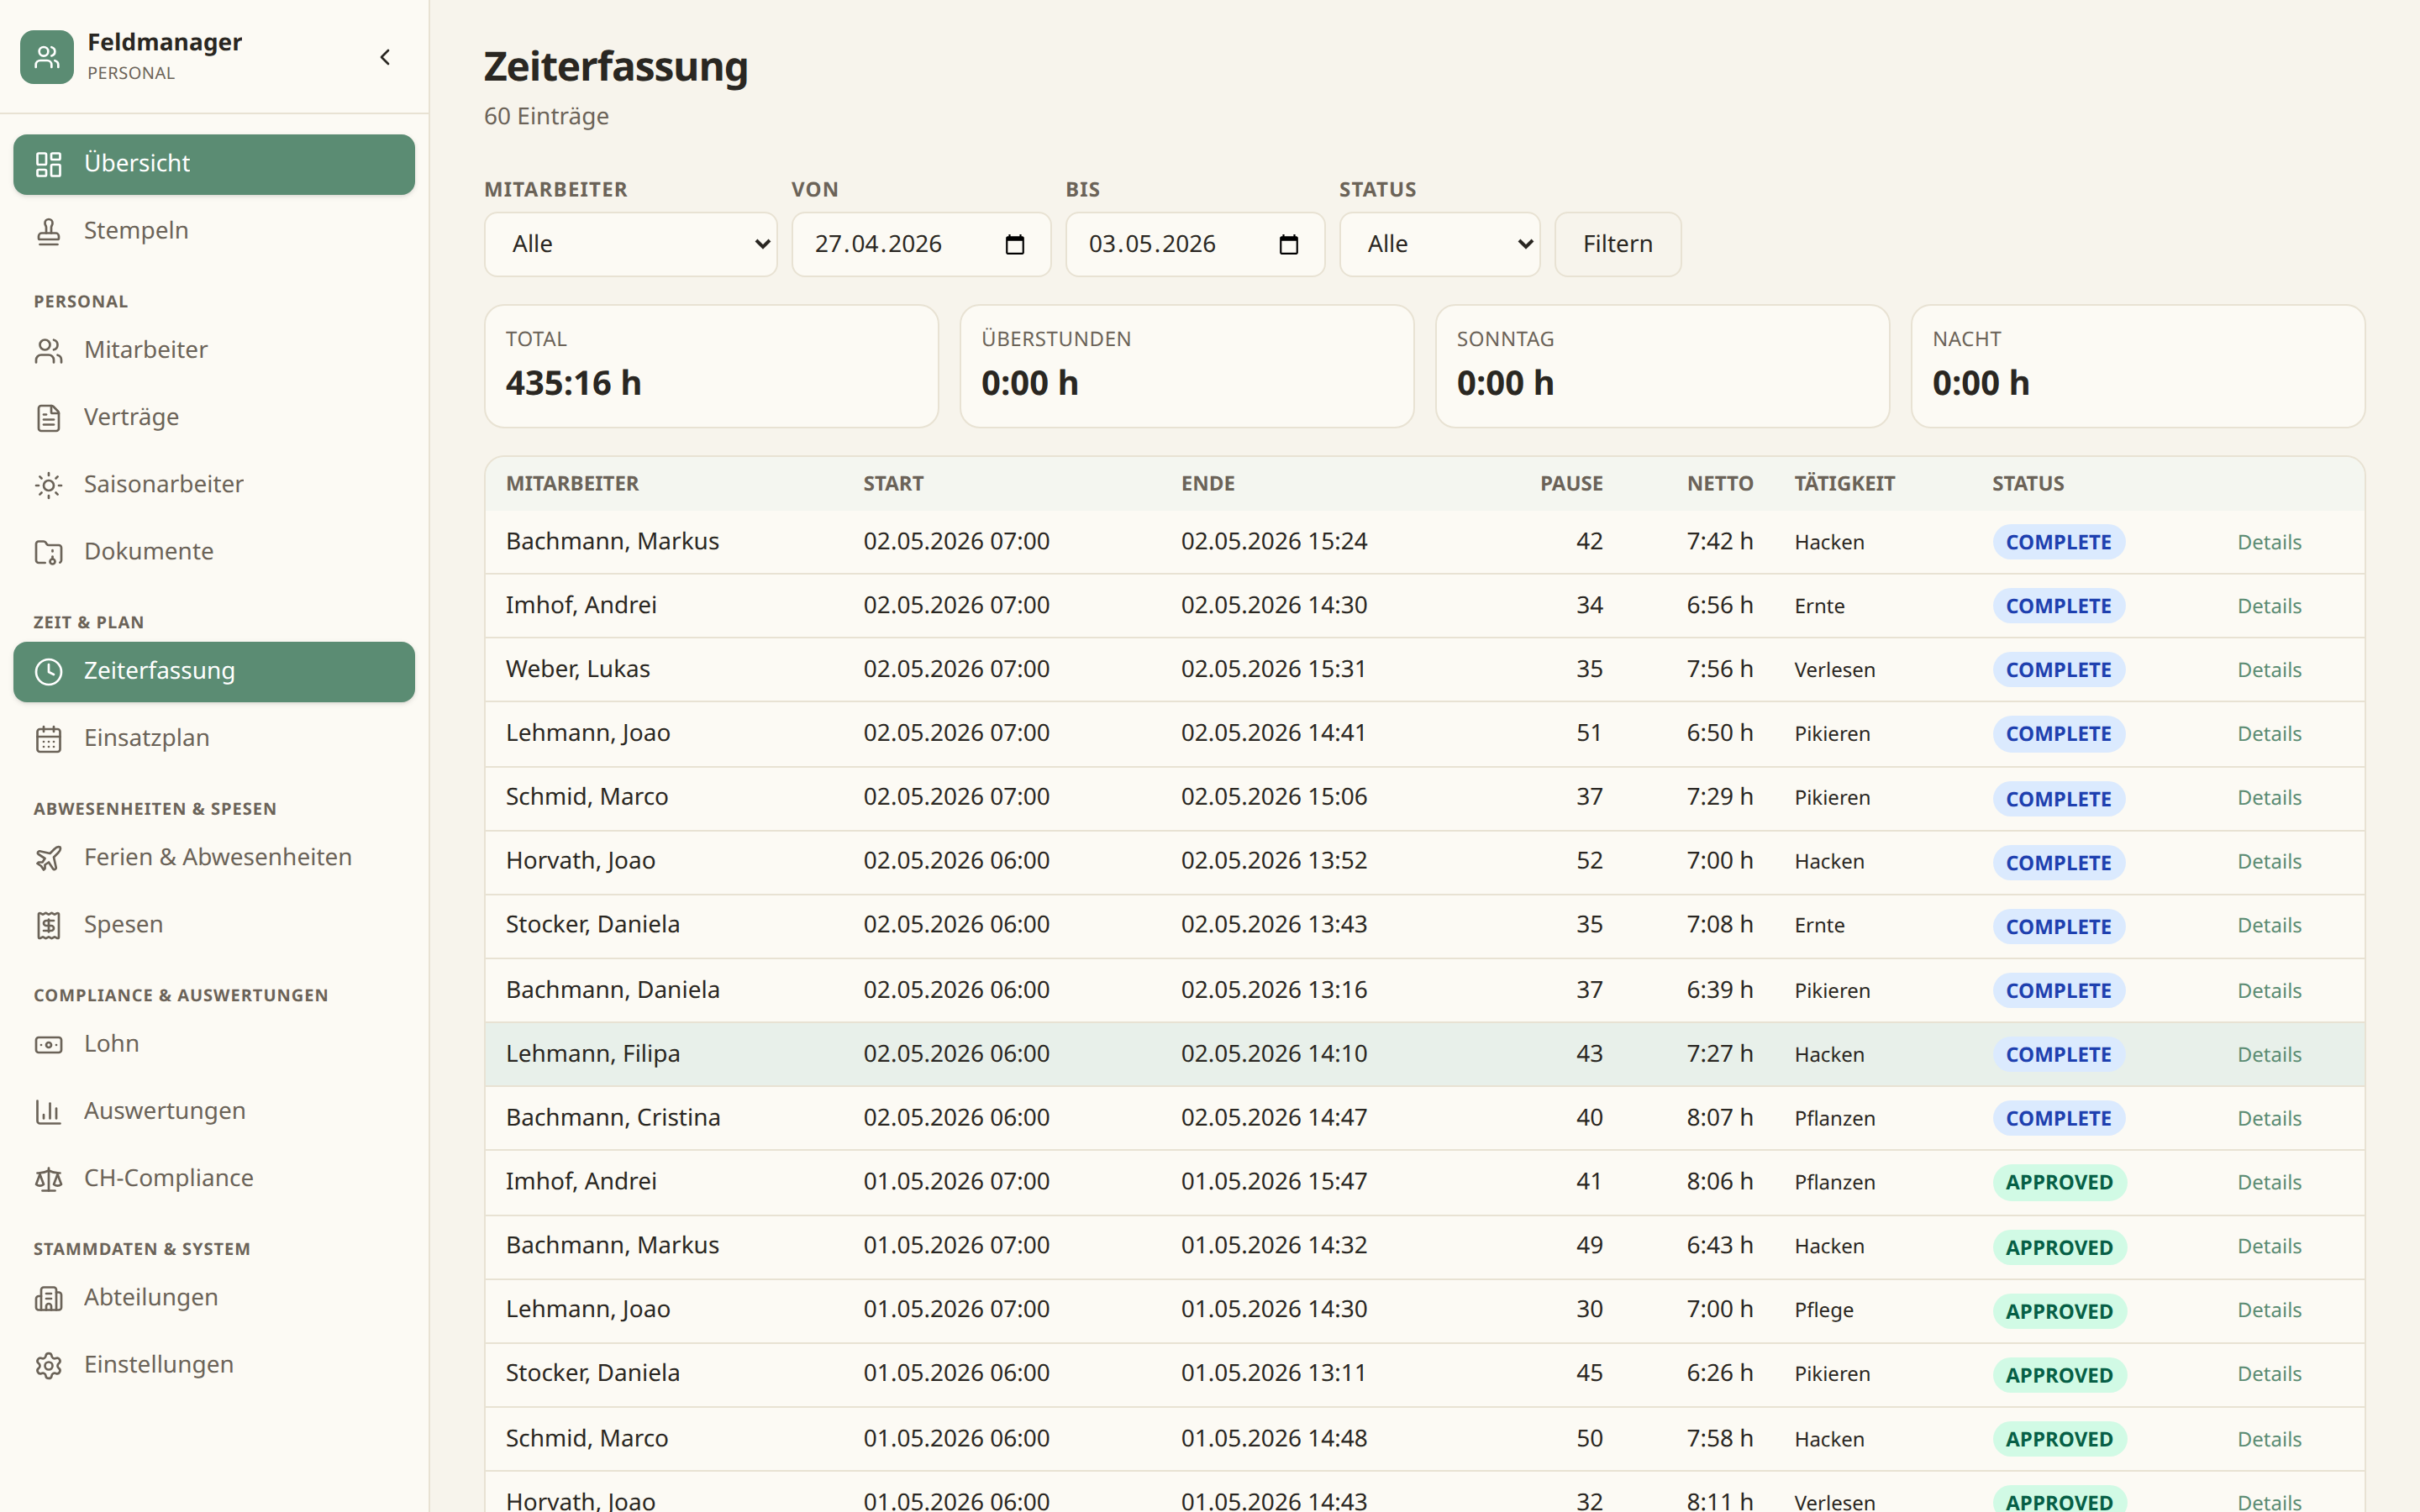Open Details for Weber, Lukas entry
Image resolution: width=2420 pixels, height=1512 pixels.
point(2269,670)
